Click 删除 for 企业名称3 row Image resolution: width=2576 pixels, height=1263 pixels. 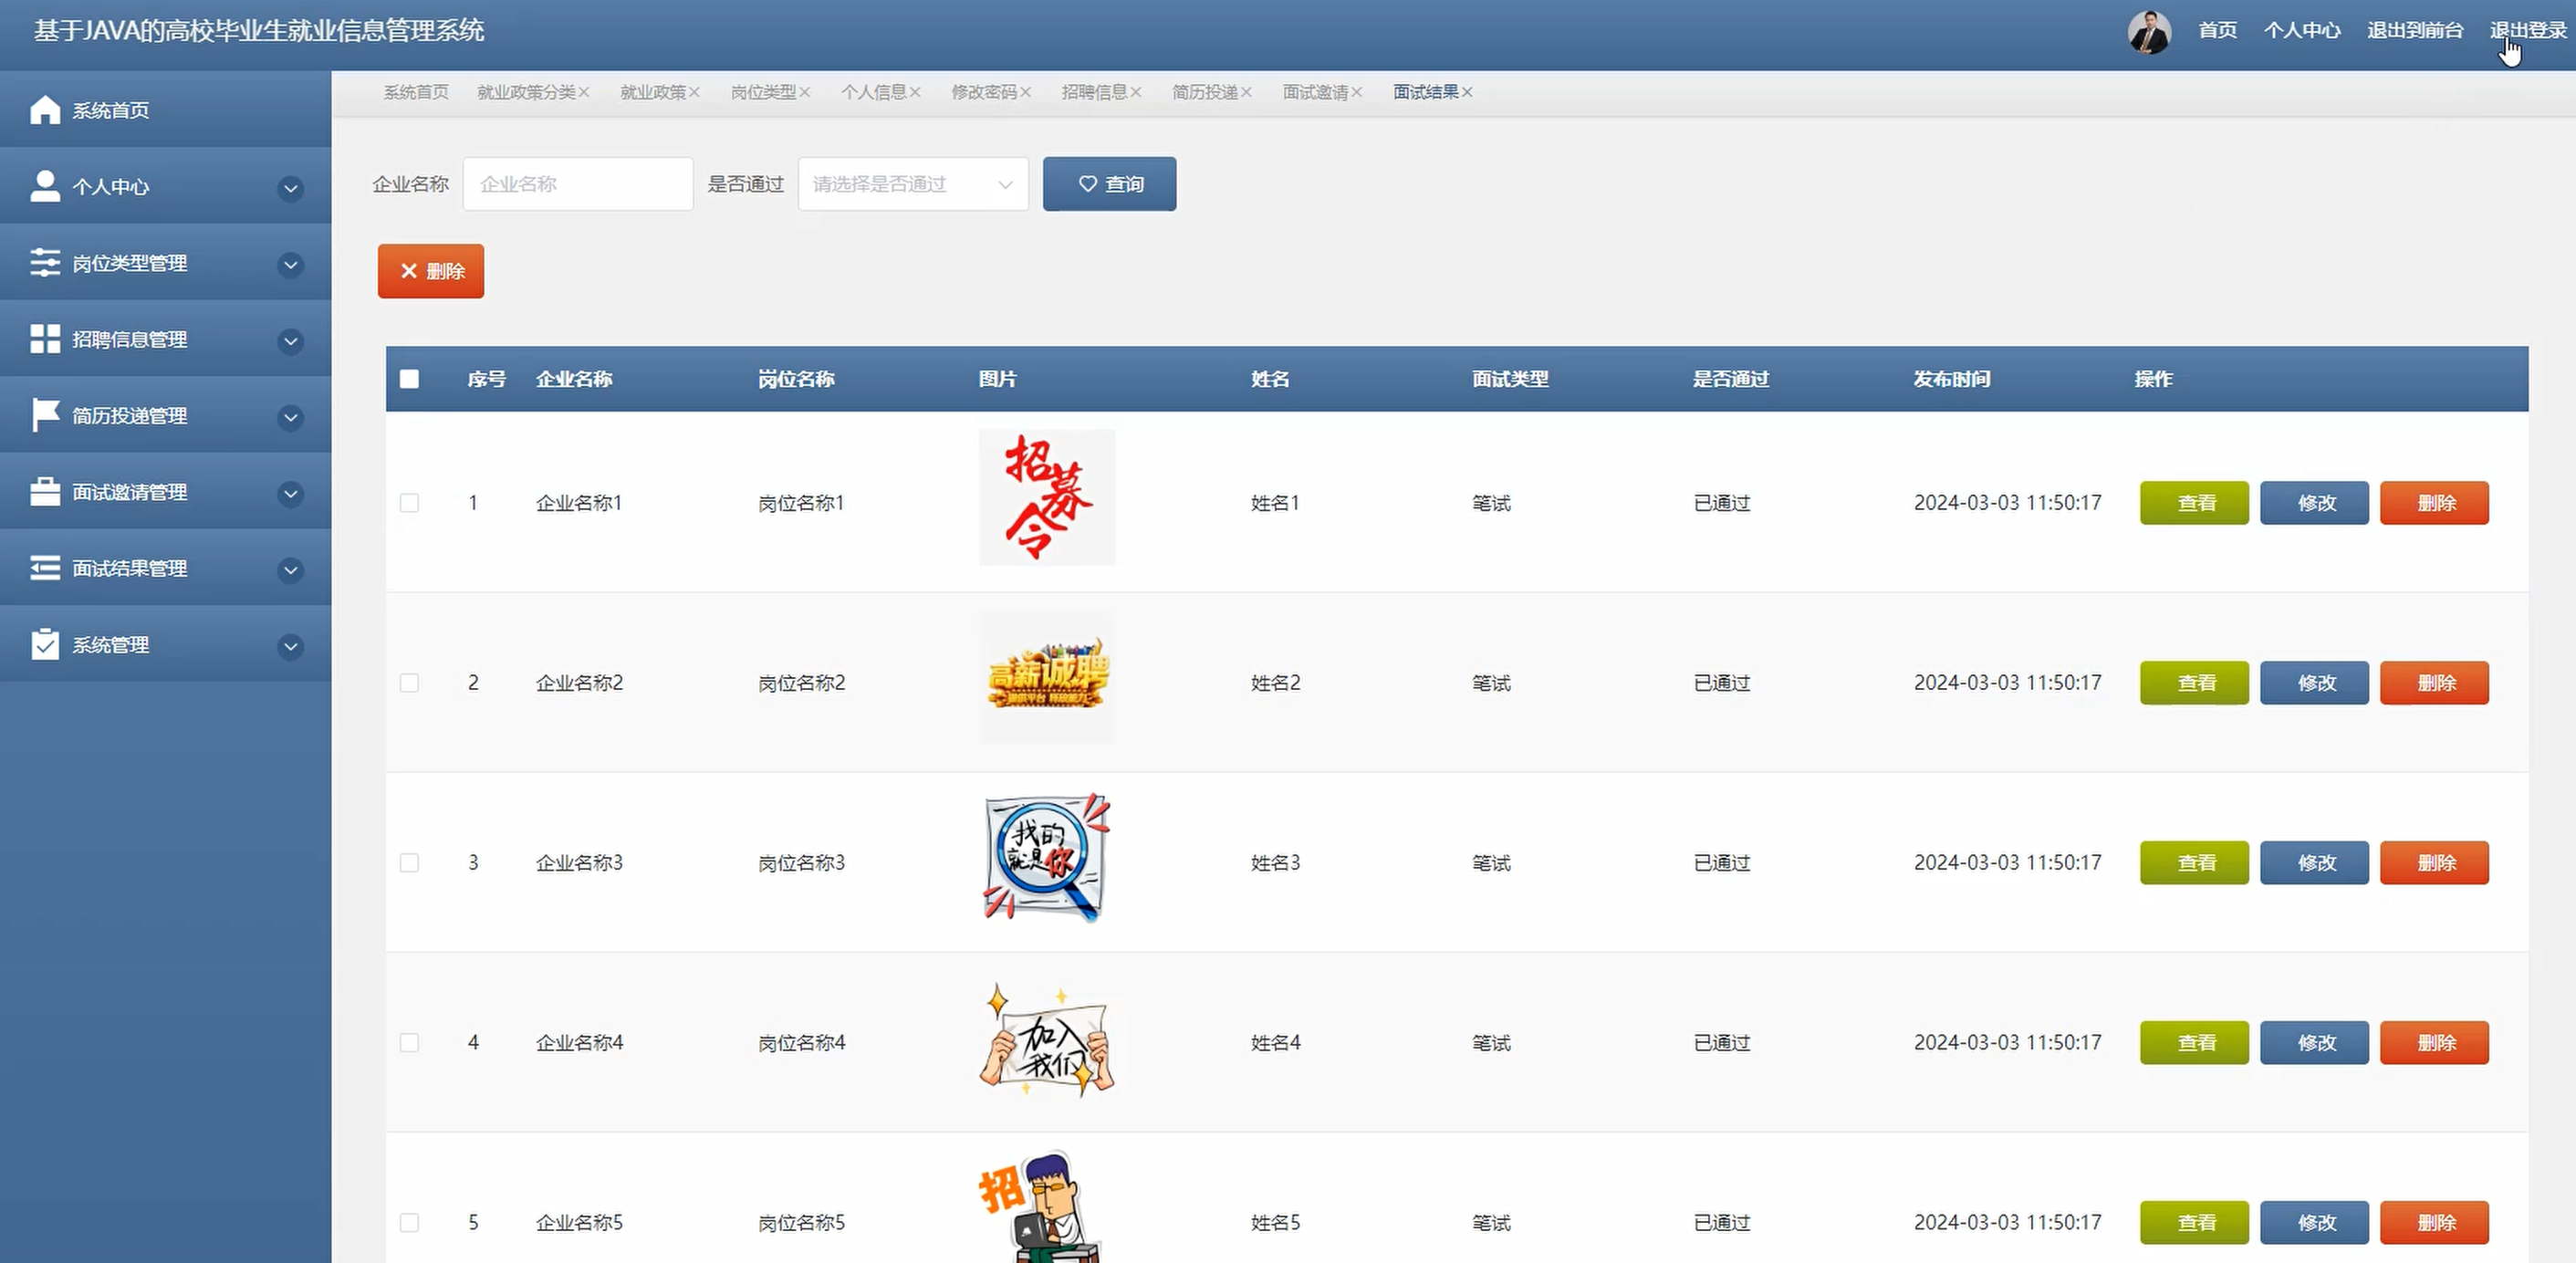2434,863
